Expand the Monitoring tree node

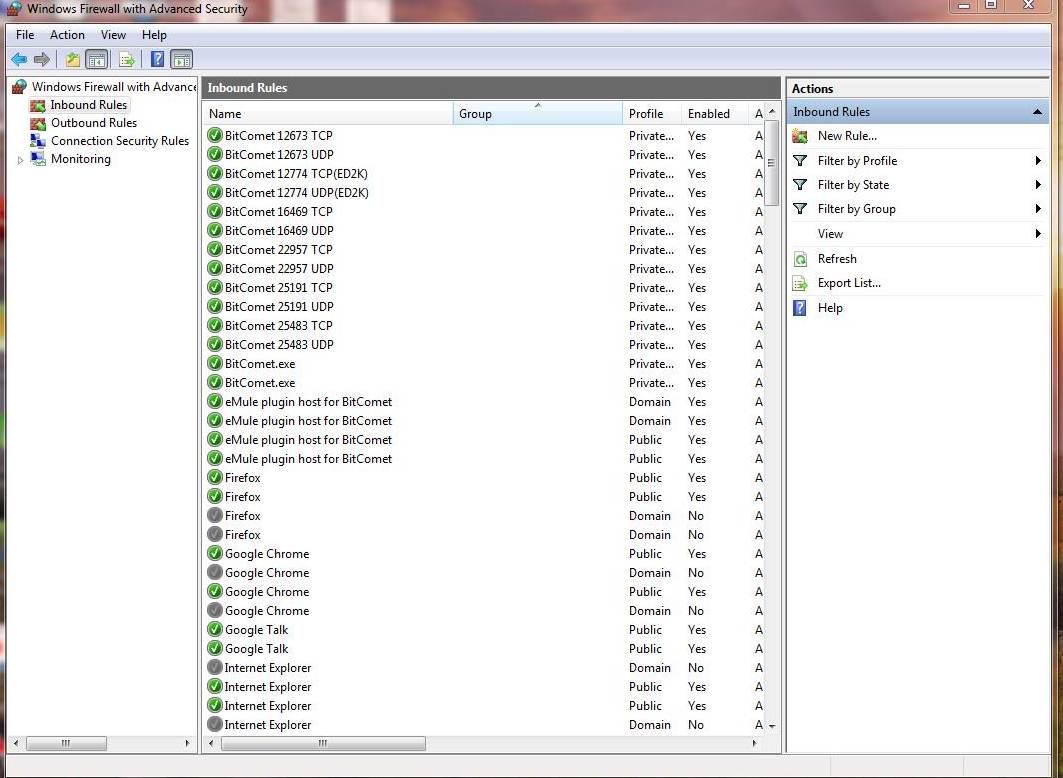coord(20,161)
